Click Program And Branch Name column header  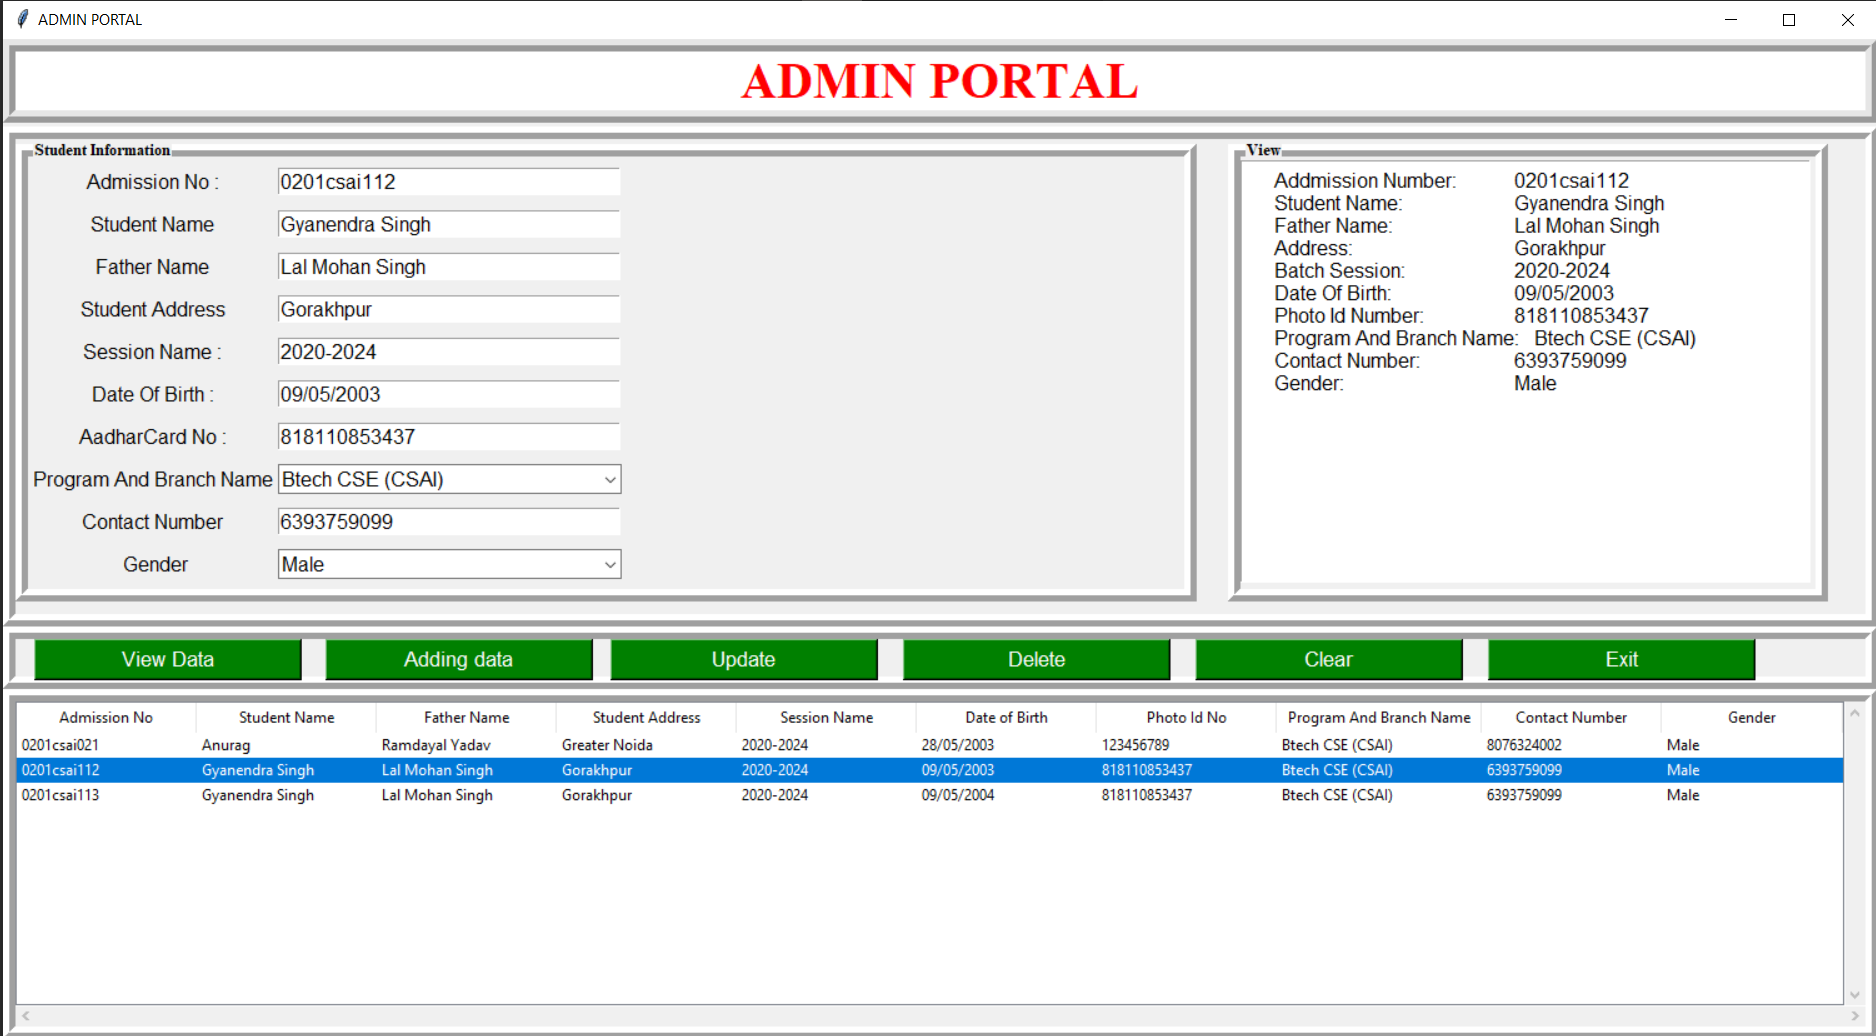[x=1379, y=718]
